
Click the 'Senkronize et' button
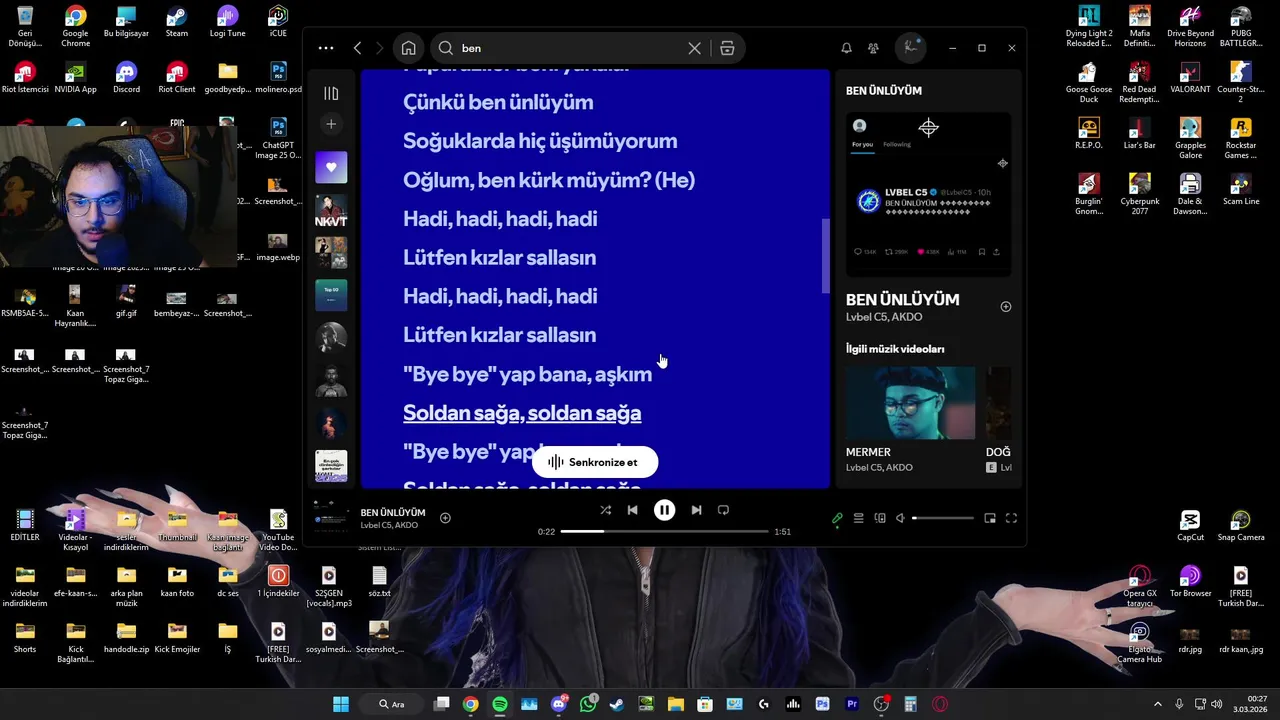(x=595, y=462)
